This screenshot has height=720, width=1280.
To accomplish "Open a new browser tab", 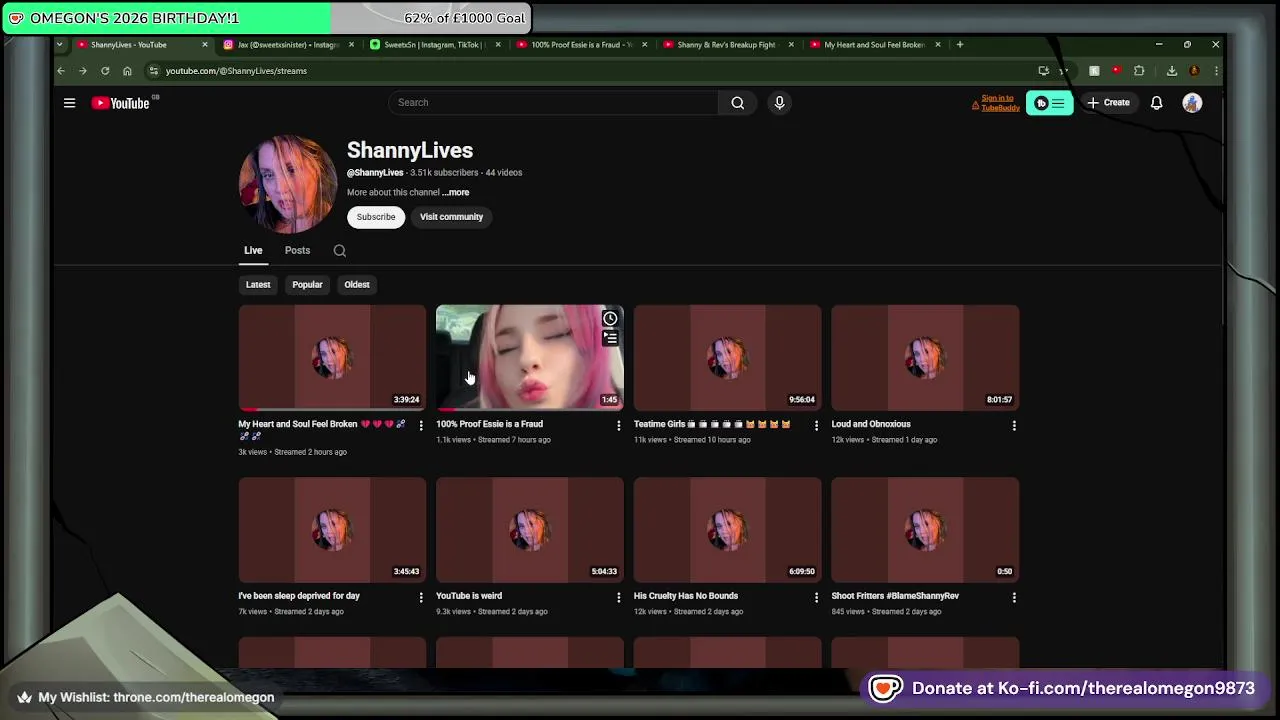I will (960, 45).
